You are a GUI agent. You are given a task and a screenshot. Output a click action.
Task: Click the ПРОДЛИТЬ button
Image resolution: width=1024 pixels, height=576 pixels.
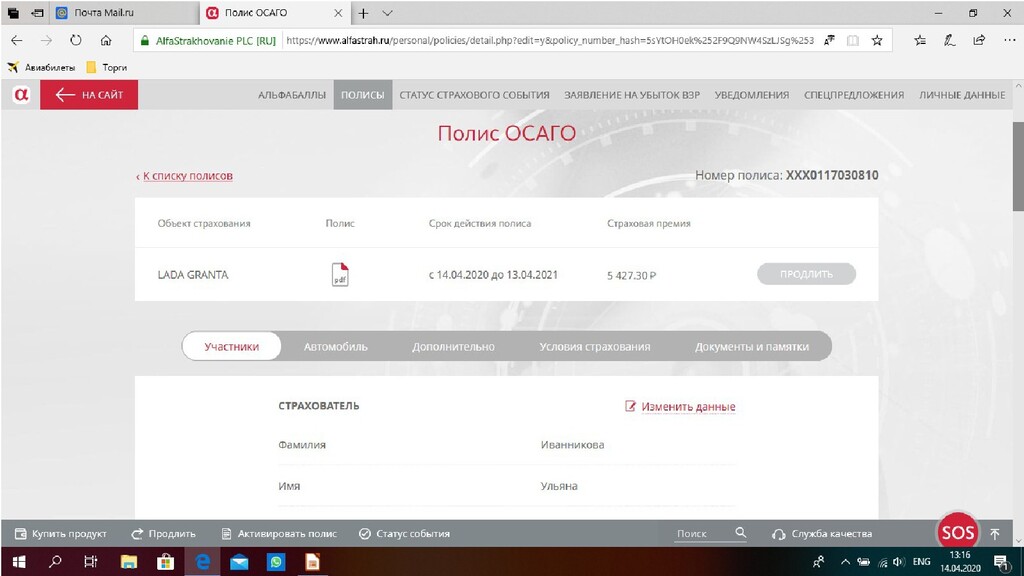point(806,274)
